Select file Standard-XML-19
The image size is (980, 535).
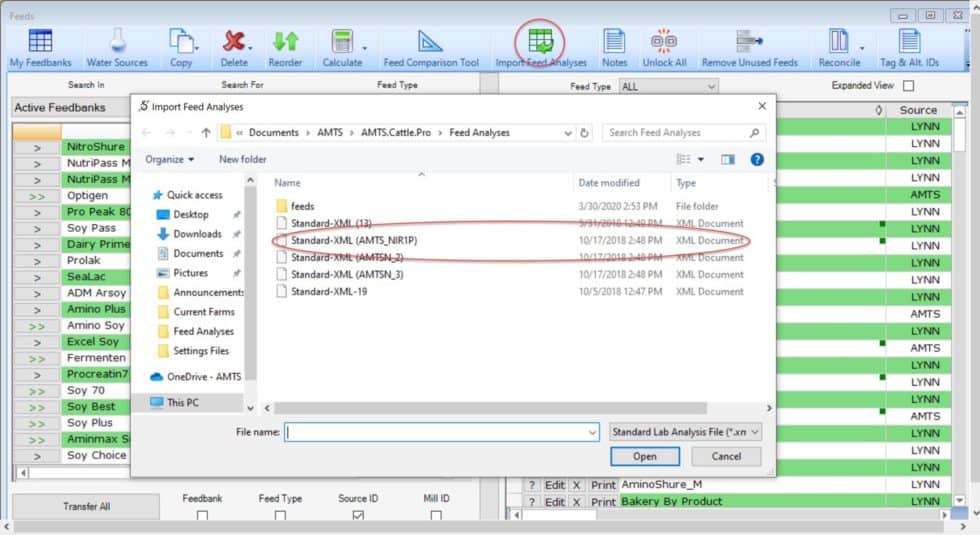pos(329,291)
